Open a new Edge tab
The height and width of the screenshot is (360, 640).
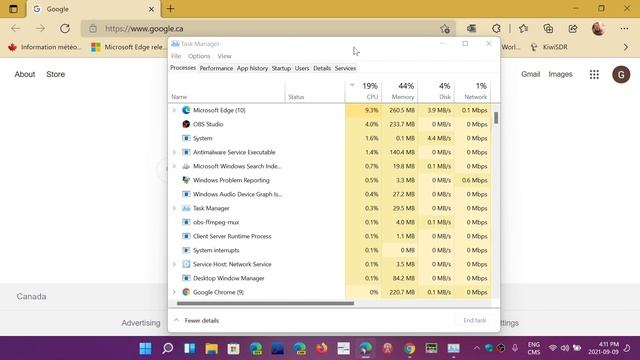point(170,9)
